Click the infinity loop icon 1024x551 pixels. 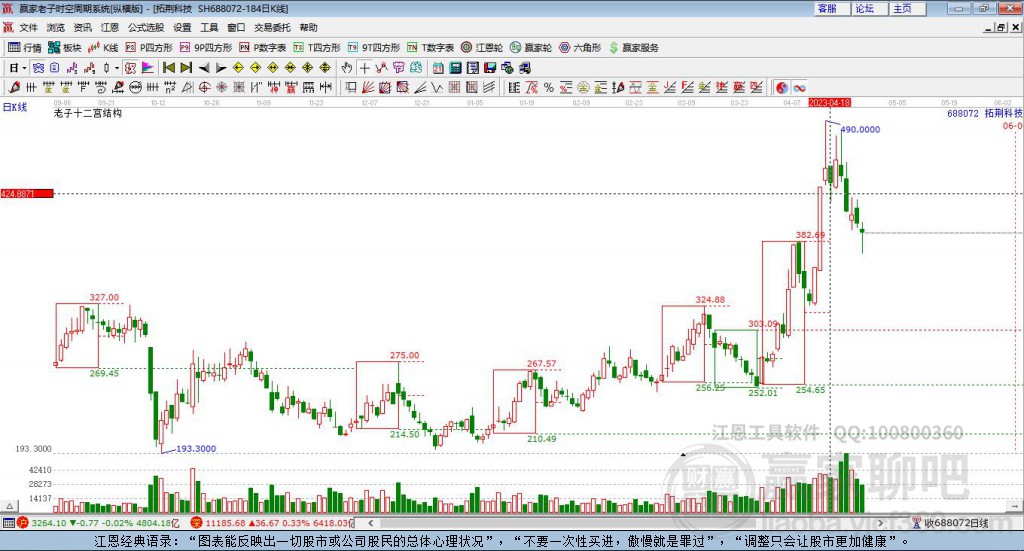pos(799,87)
